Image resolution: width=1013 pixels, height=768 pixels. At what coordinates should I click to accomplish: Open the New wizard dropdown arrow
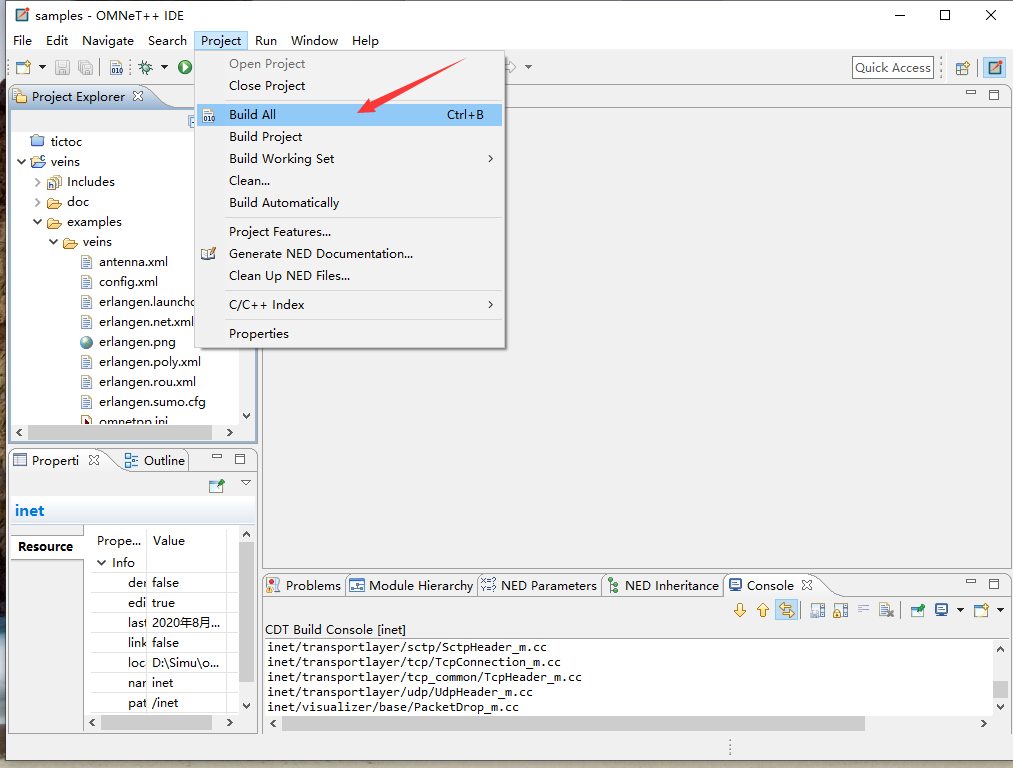pos(42,67)
